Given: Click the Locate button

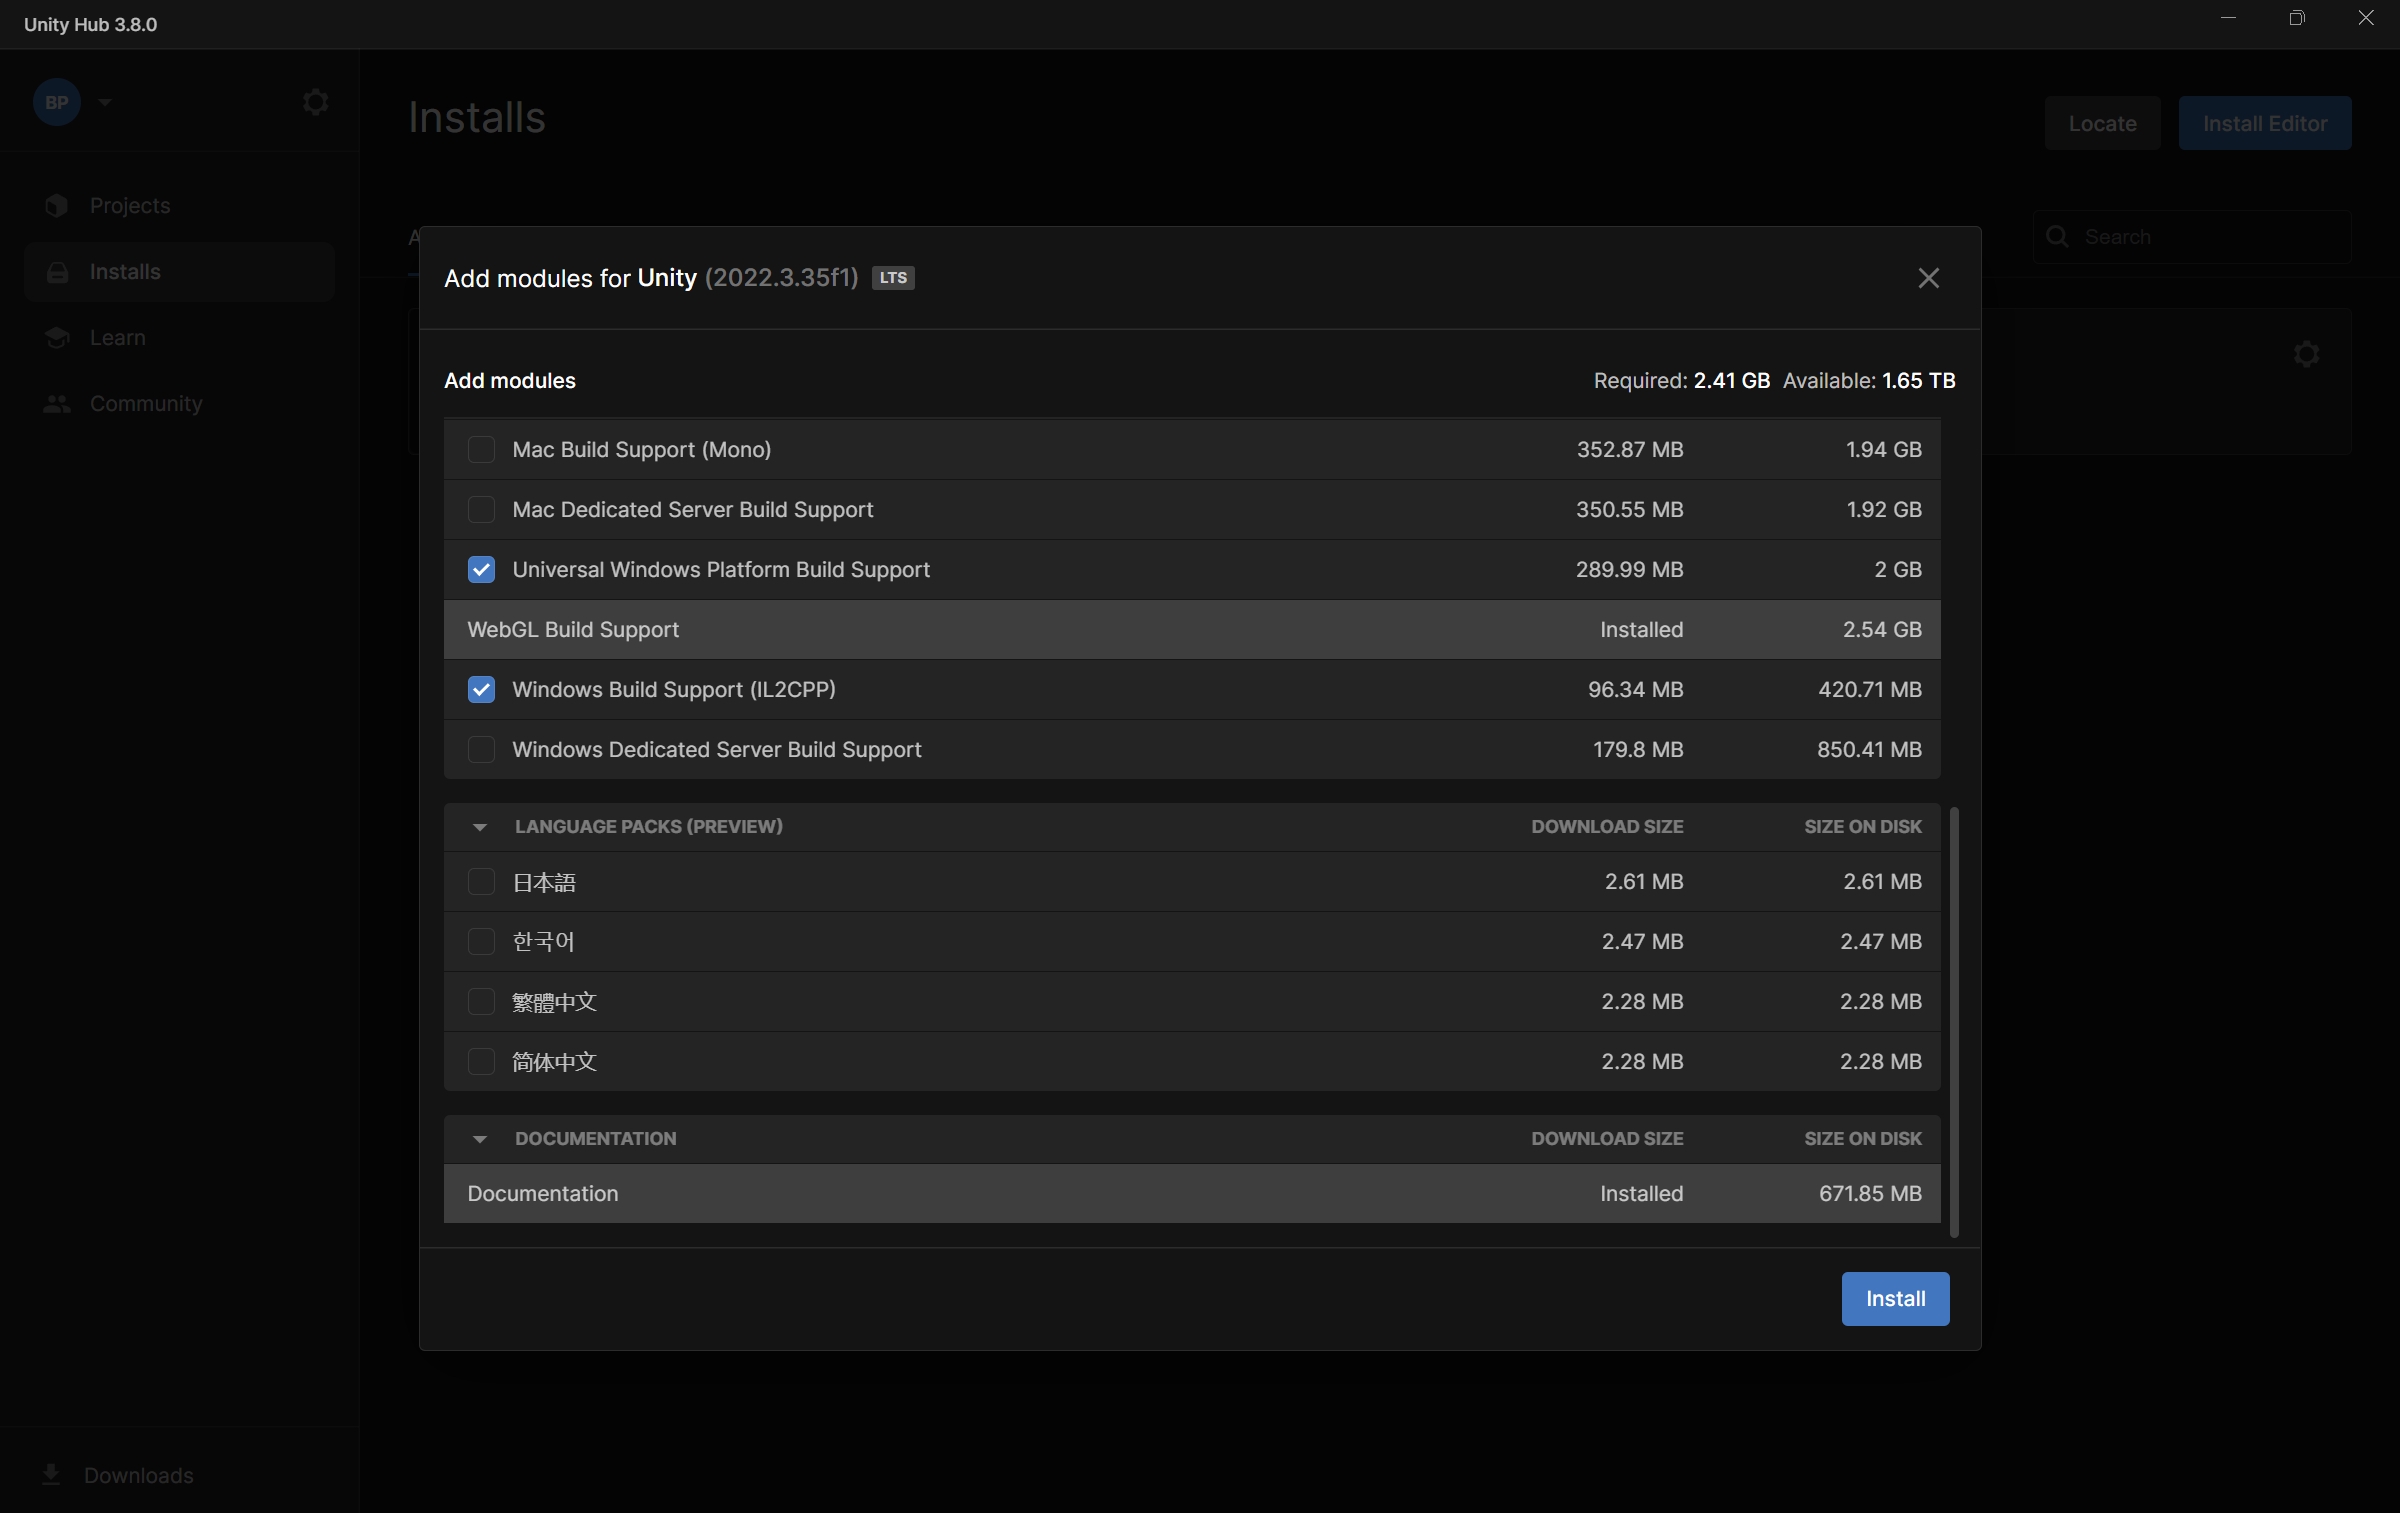Looking at the screenshot, I should [x=2101, y=122].
